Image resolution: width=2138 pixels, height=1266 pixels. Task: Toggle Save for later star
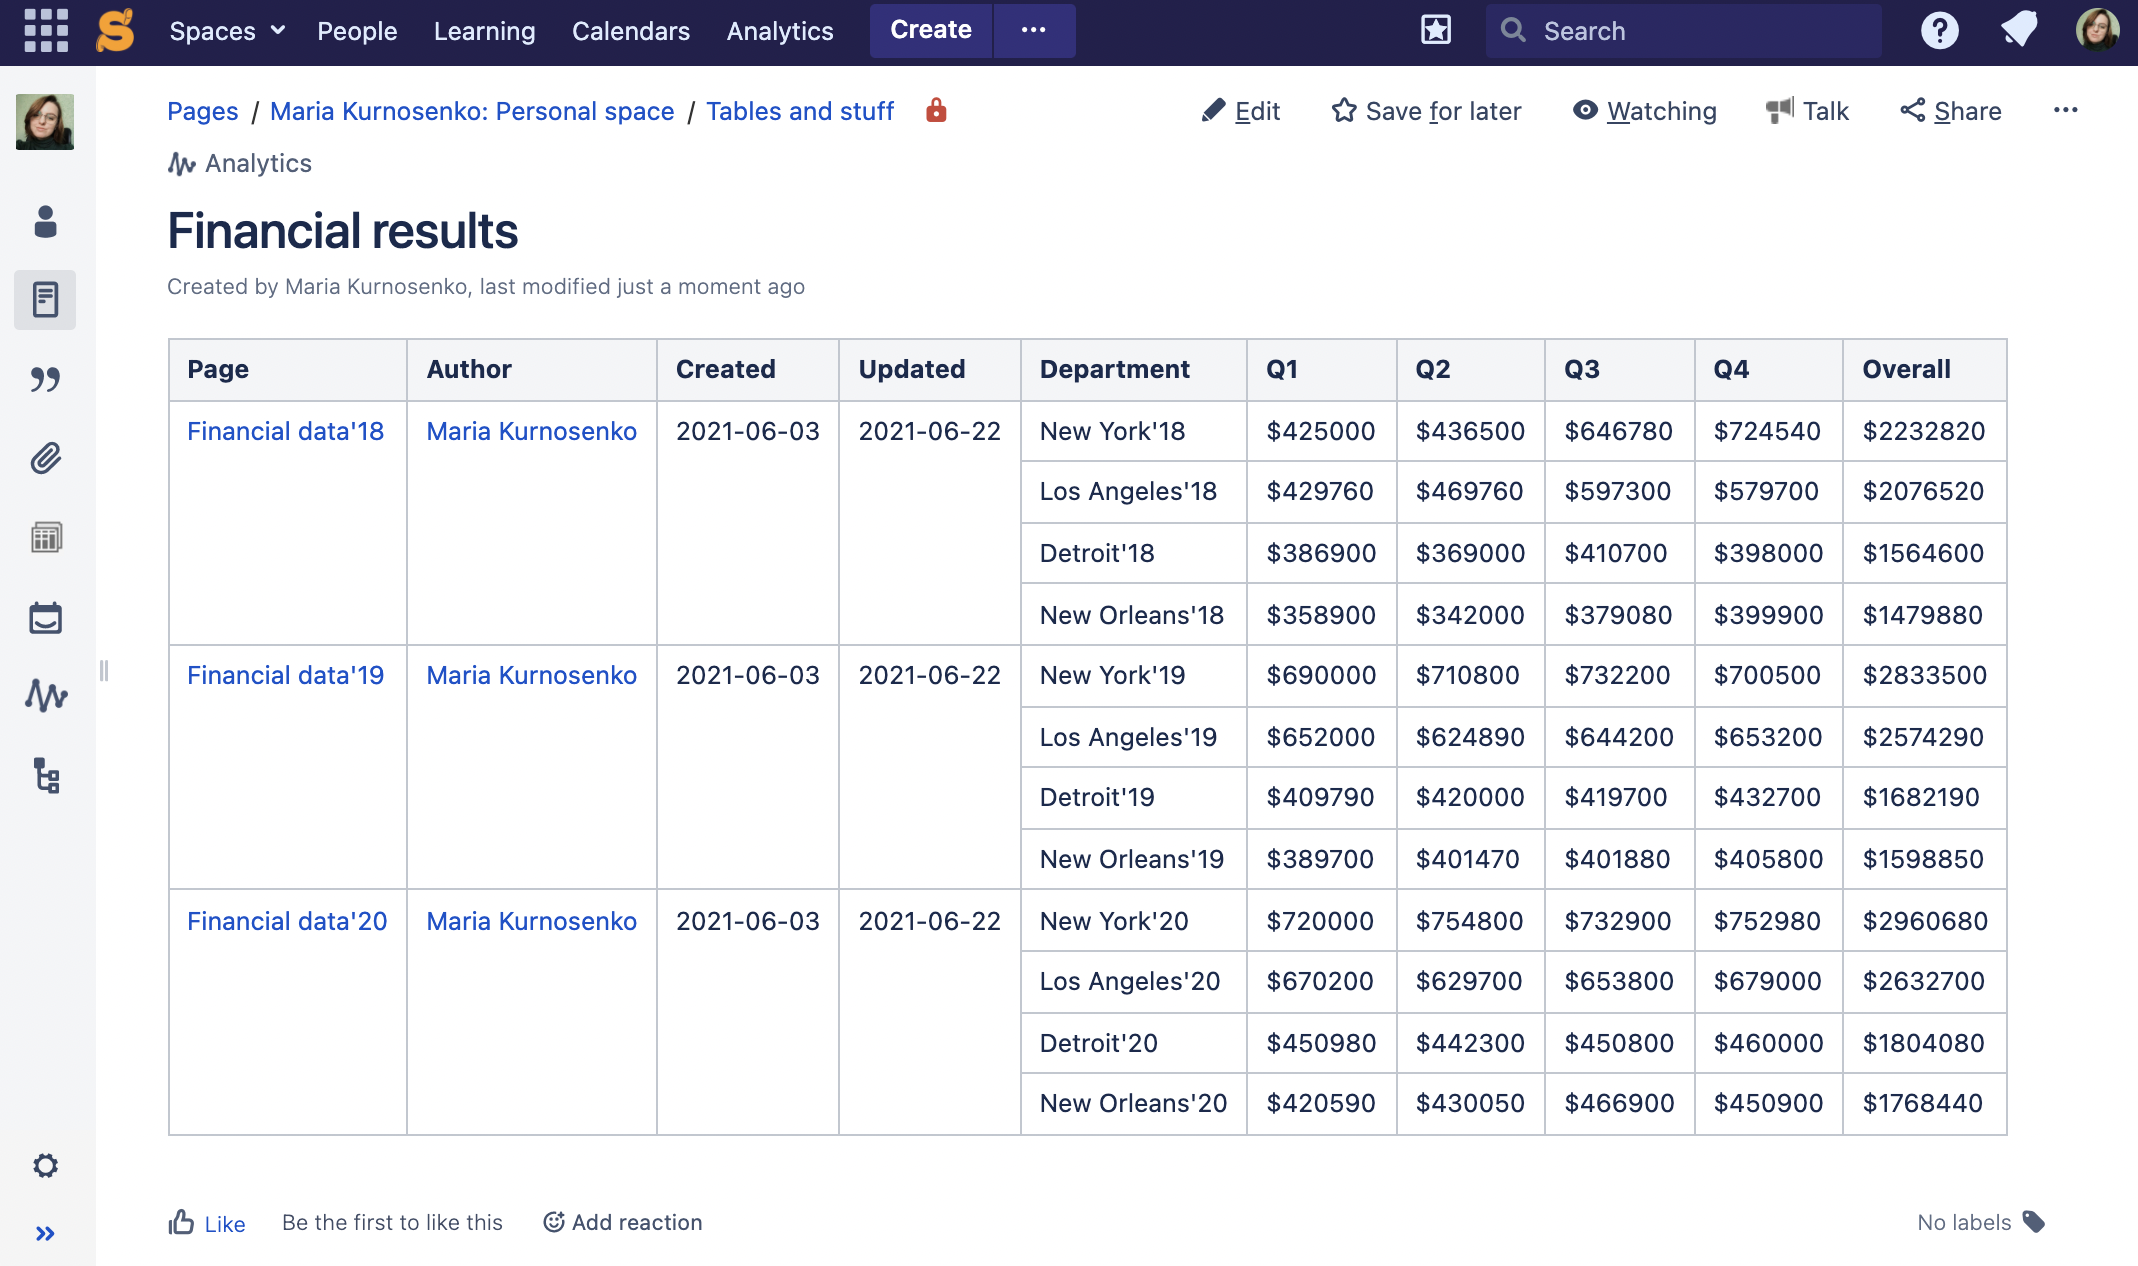[x=1426, y=111]
